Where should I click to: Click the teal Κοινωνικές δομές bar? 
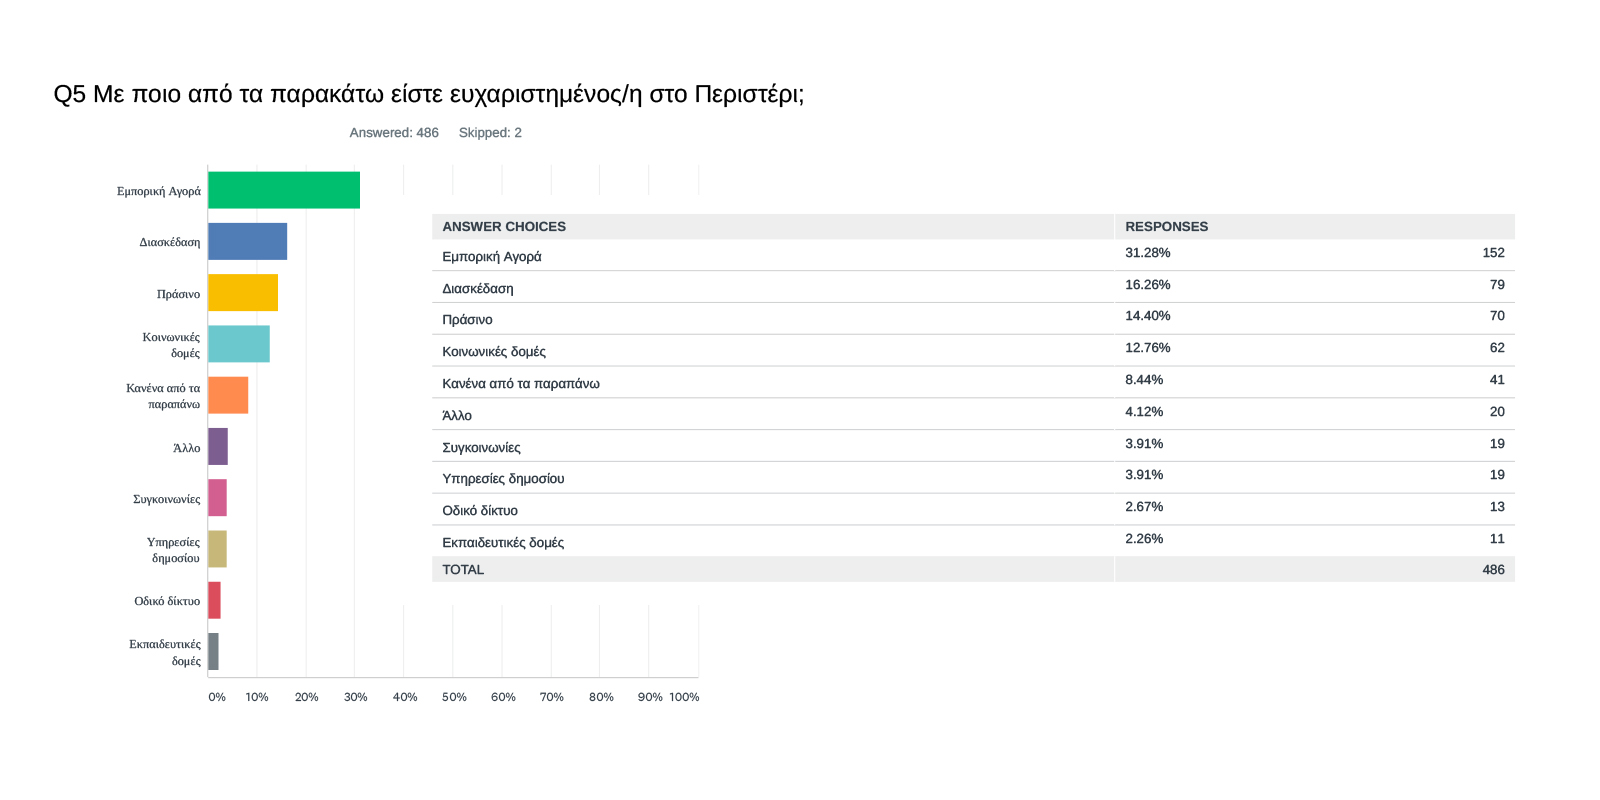[239, 344]
